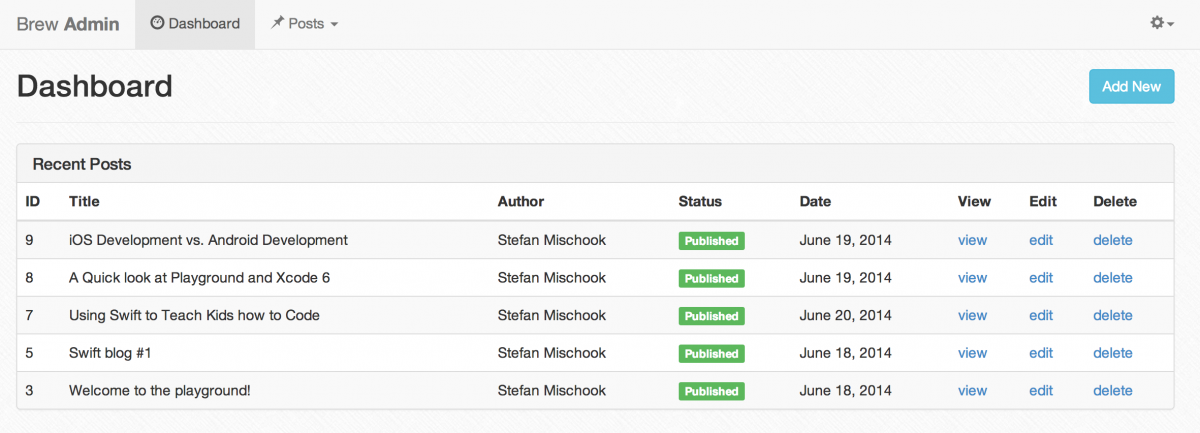Open the settings gear menu
This screenshot has width=1200, height=433.
pos(1162,23)
